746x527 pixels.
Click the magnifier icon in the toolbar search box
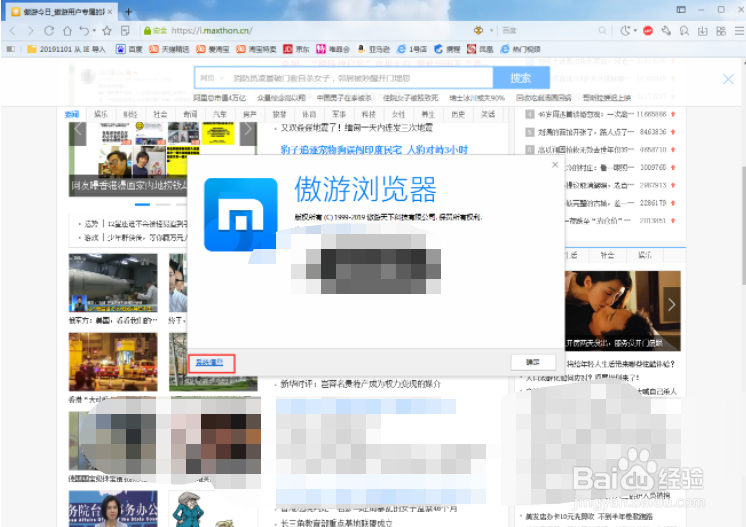[x=602, y=30]
